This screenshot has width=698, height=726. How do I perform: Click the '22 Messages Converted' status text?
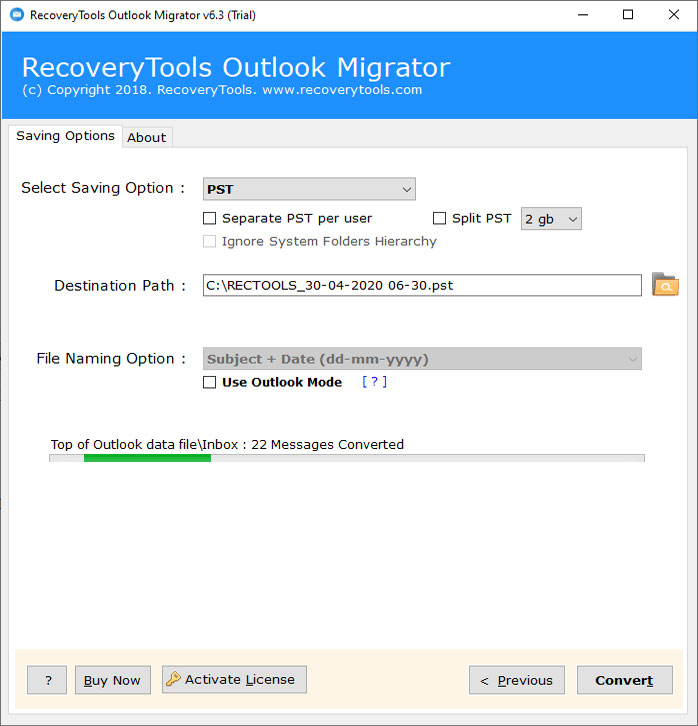point(327,444)
